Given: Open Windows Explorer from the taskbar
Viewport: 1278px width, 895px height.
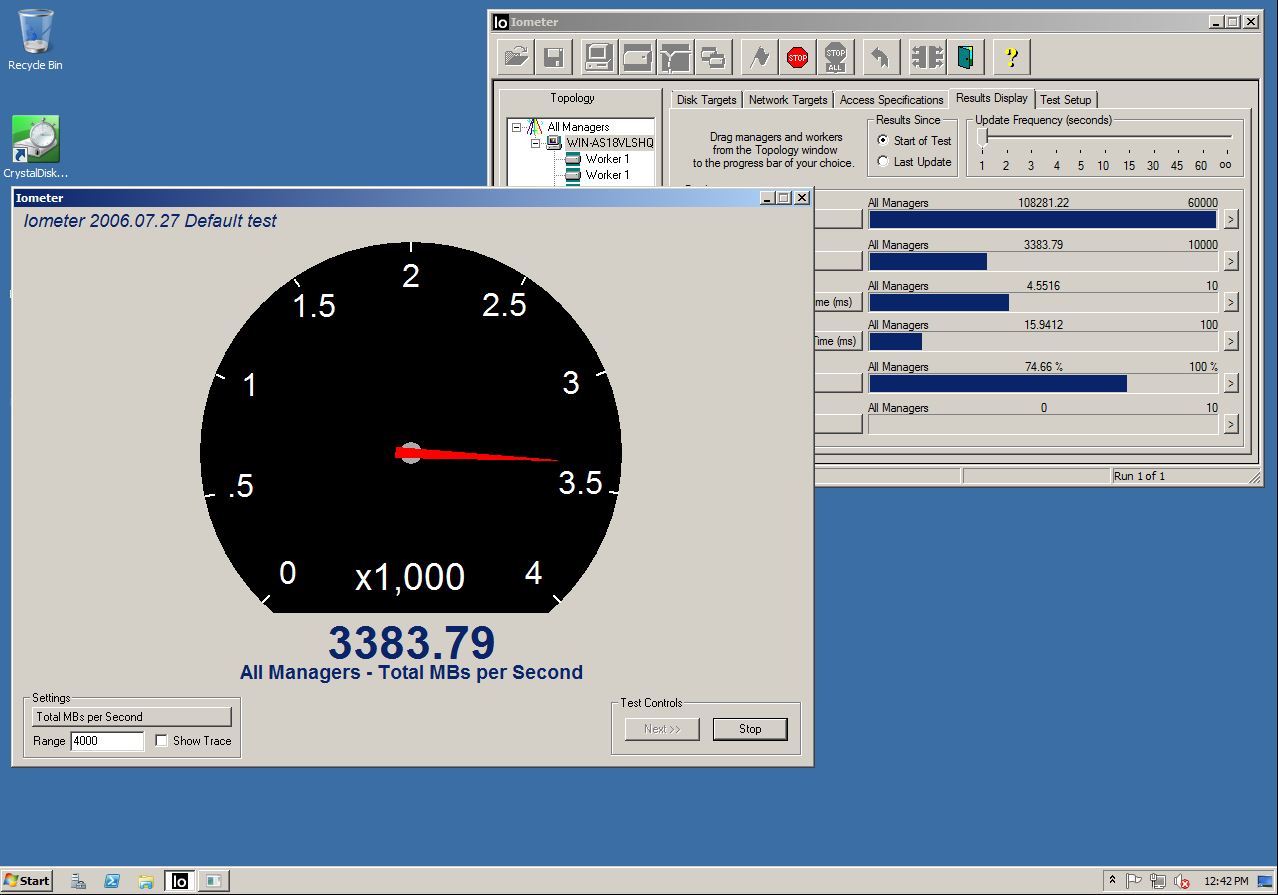Looking at the screenshot, I should 146,881.
